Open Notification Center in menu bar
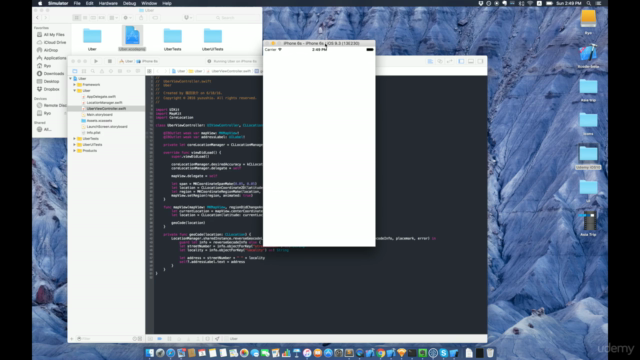This screenshot has height=360, width=640. [598, 3]
